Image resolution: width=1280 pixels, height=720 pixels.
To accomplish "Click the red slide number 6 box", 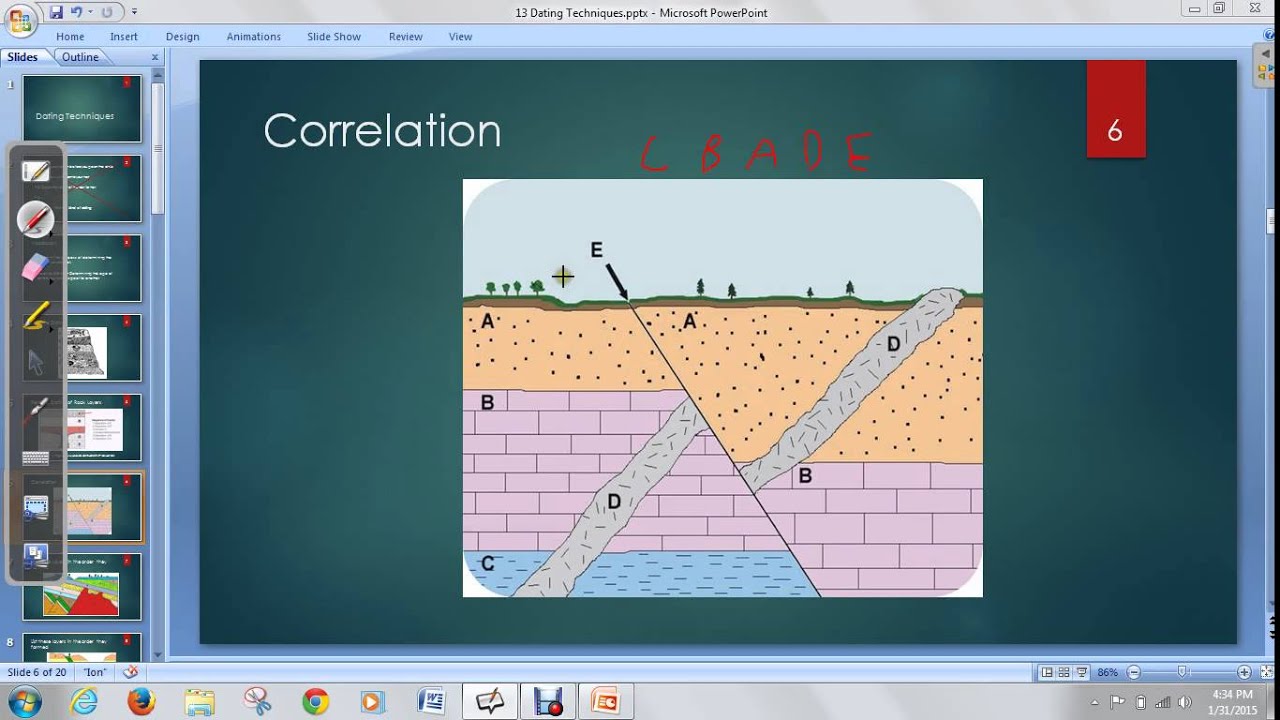I will [x=1115, y=109].
